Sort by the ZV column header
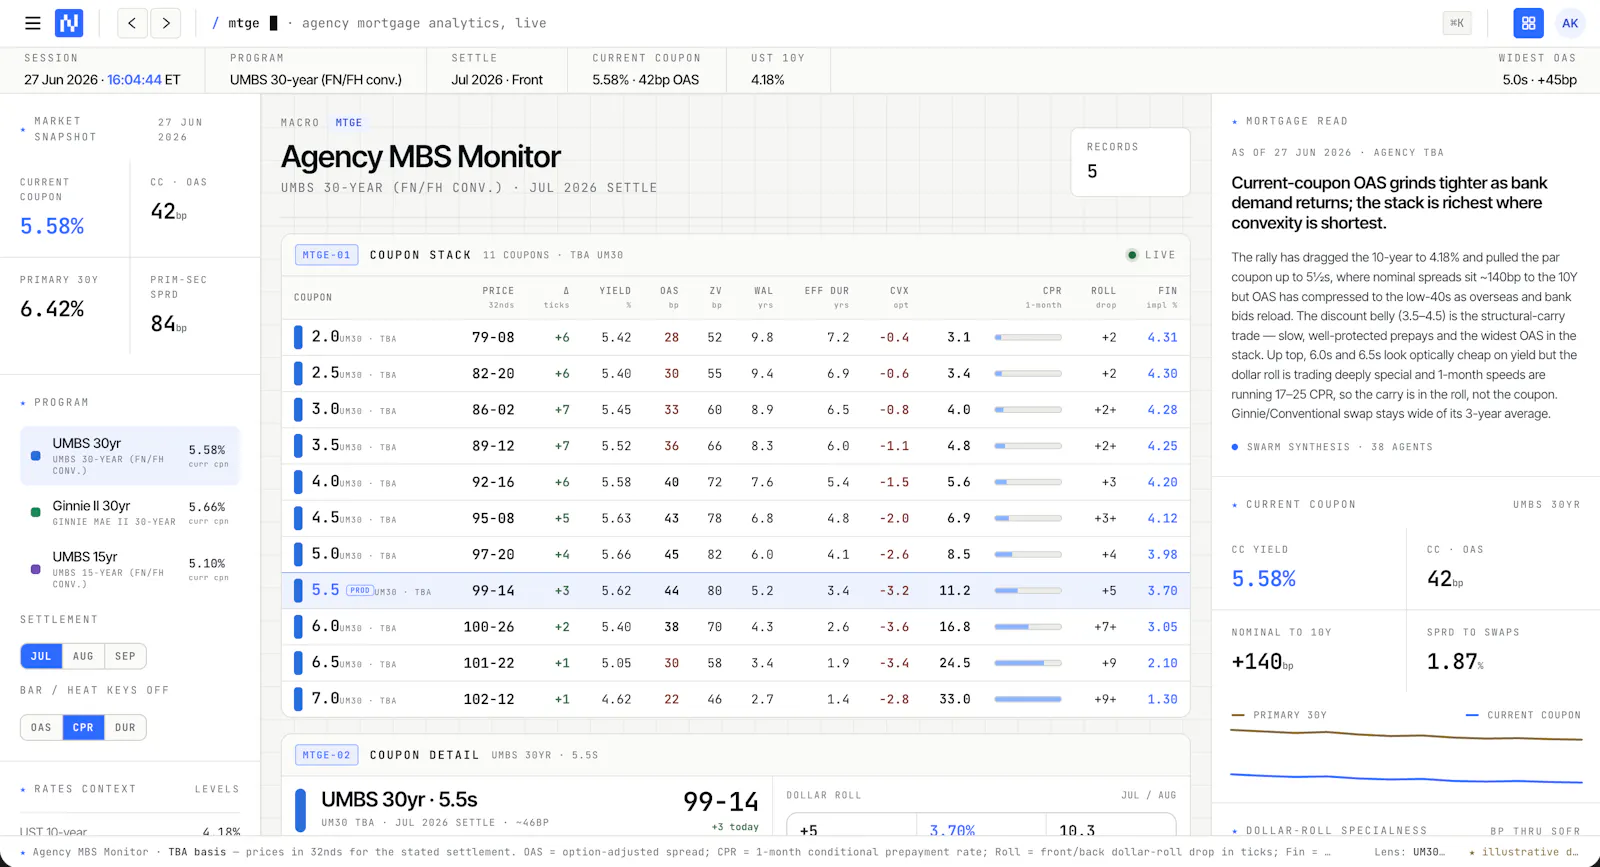 click(715, 296)
